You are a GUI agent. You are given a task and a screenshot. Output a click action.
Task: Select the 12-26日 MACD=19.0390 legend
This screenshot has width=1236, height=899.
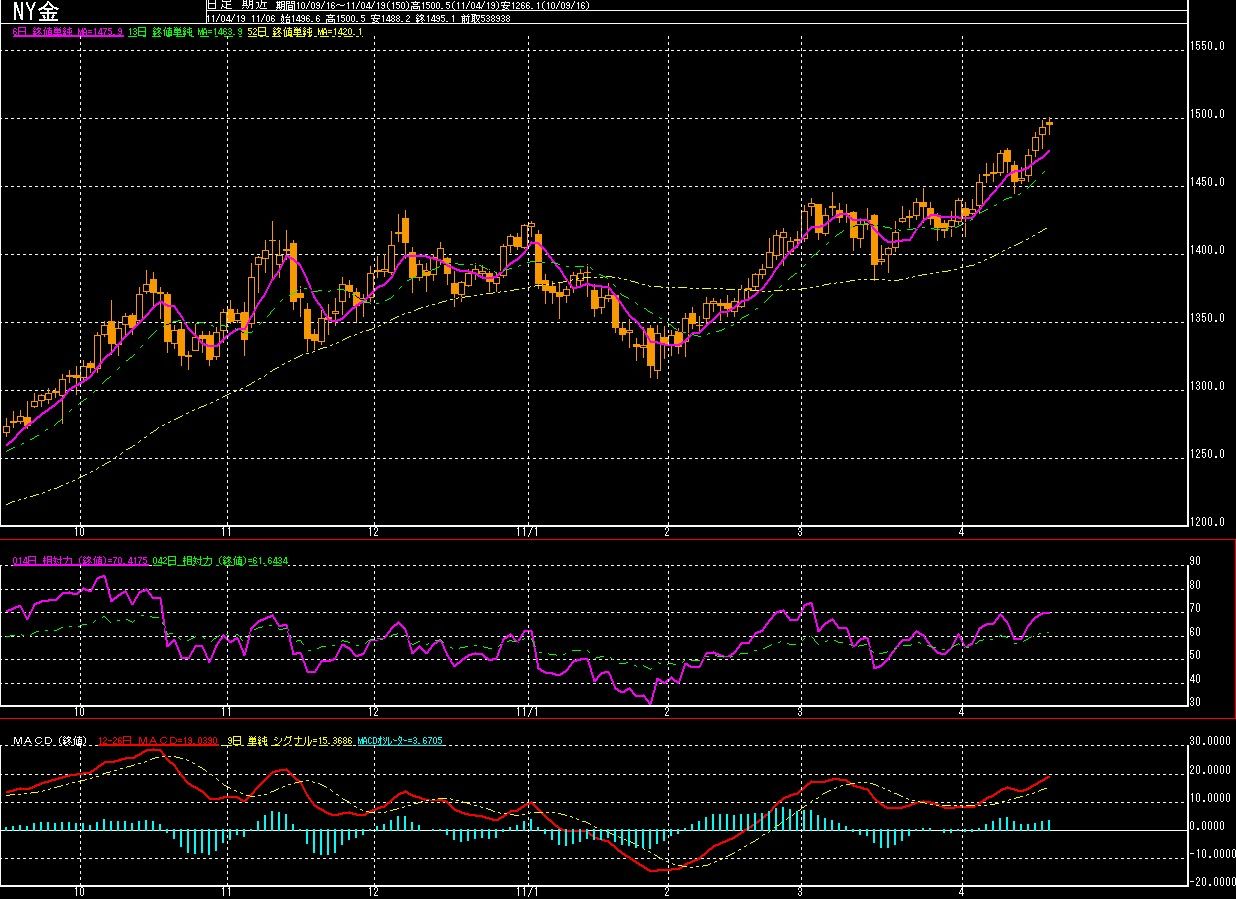(x=158, y=741)
